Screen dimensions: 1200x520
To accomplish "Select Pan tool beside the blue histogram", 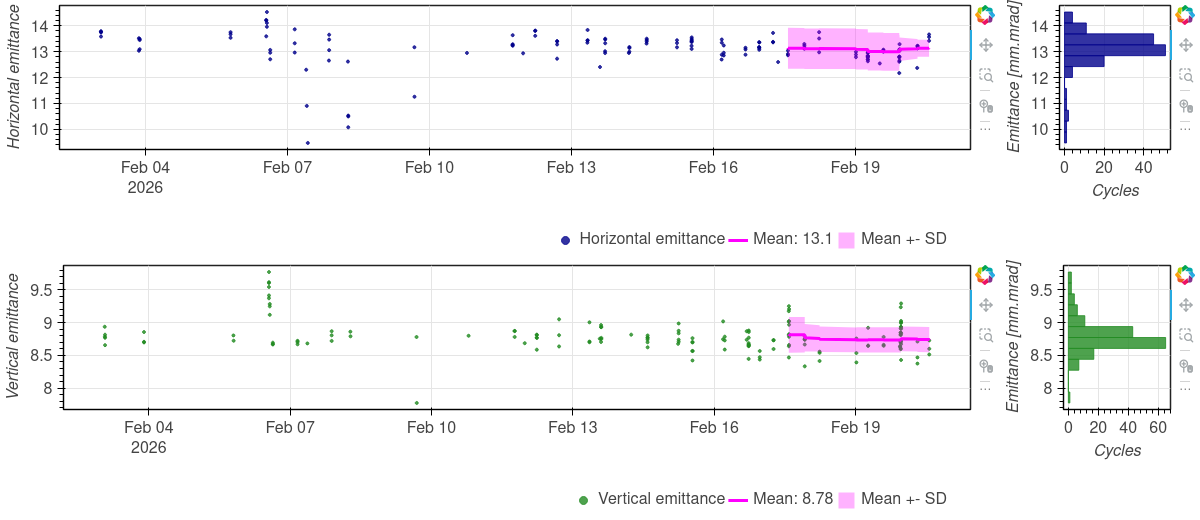I will pyautogui.click(x=1185, y=45).
